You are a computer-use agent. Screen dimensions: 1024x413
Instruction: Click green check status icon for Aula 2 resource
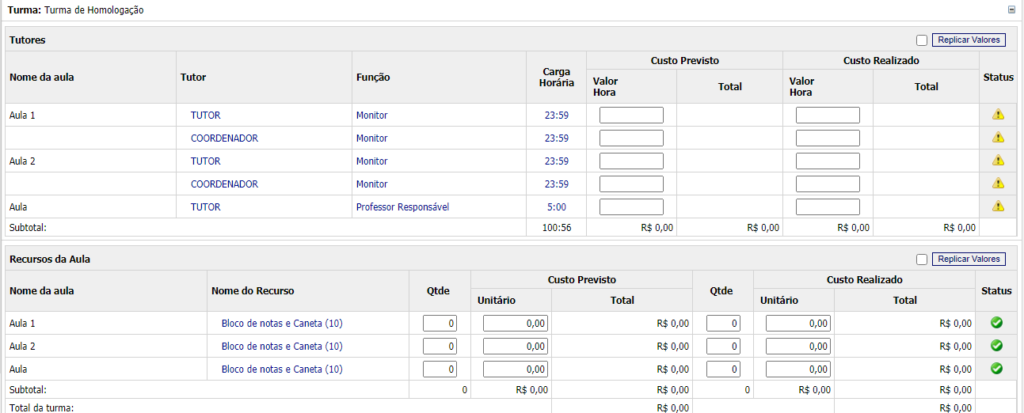[996, 346]
